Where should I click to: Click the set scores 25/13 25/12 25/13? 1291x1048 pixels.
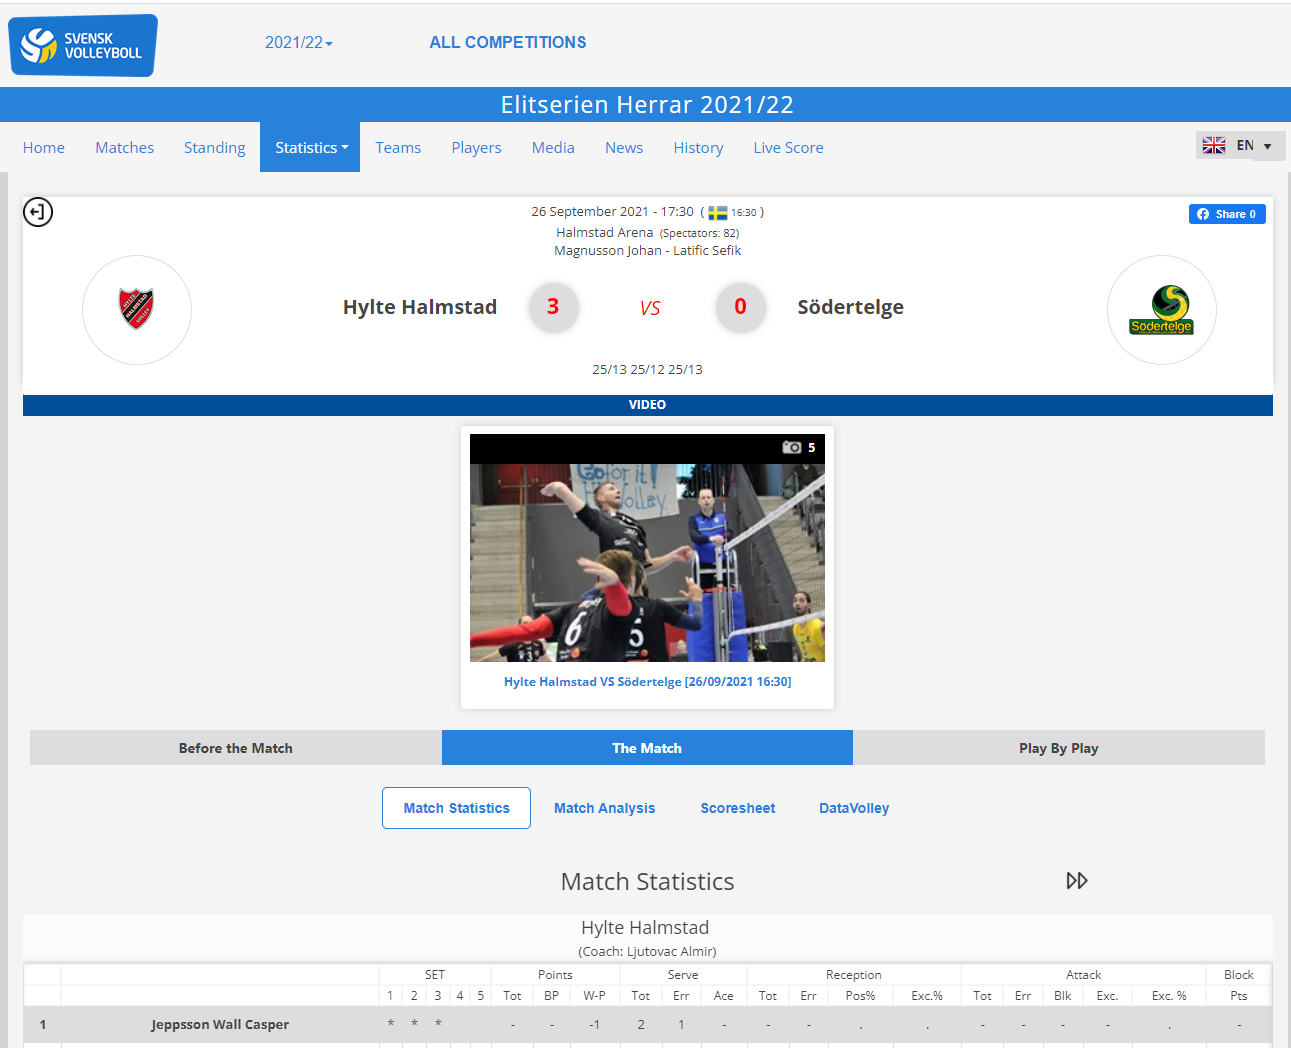647,370
